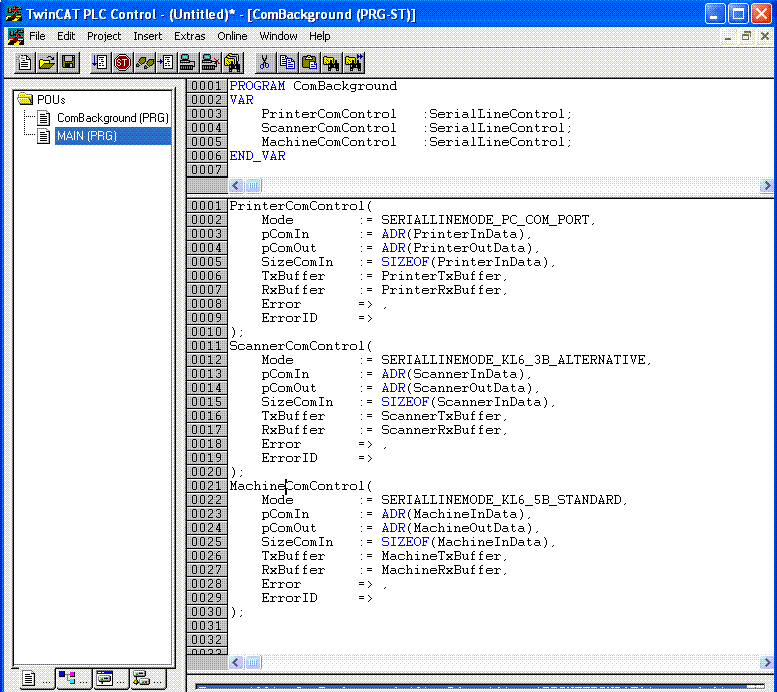This screenshot has width=777, height=692.
Task: Click the horizontal scroll thumb in declaration pane
Action: point(253,186)
